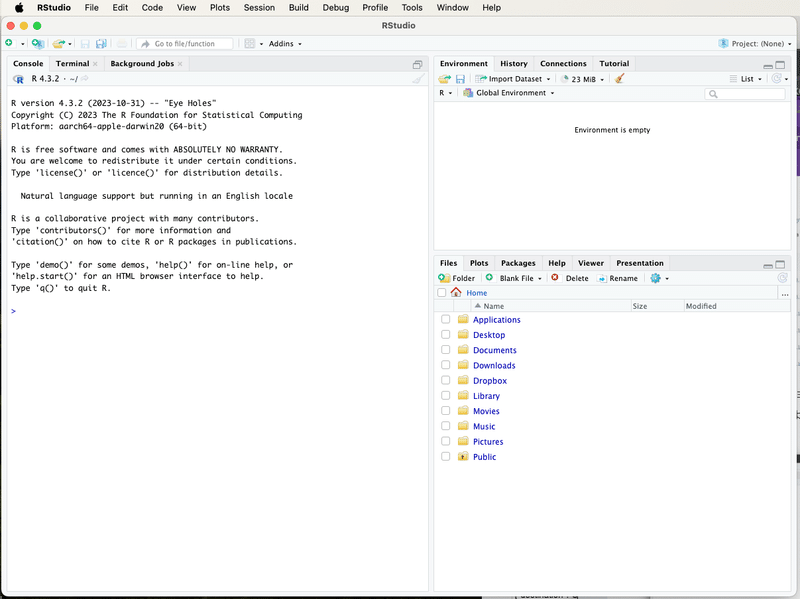This screenshot has width=800, height=599.
Task: Refresh the Environment pane
Action: [777, 79]
